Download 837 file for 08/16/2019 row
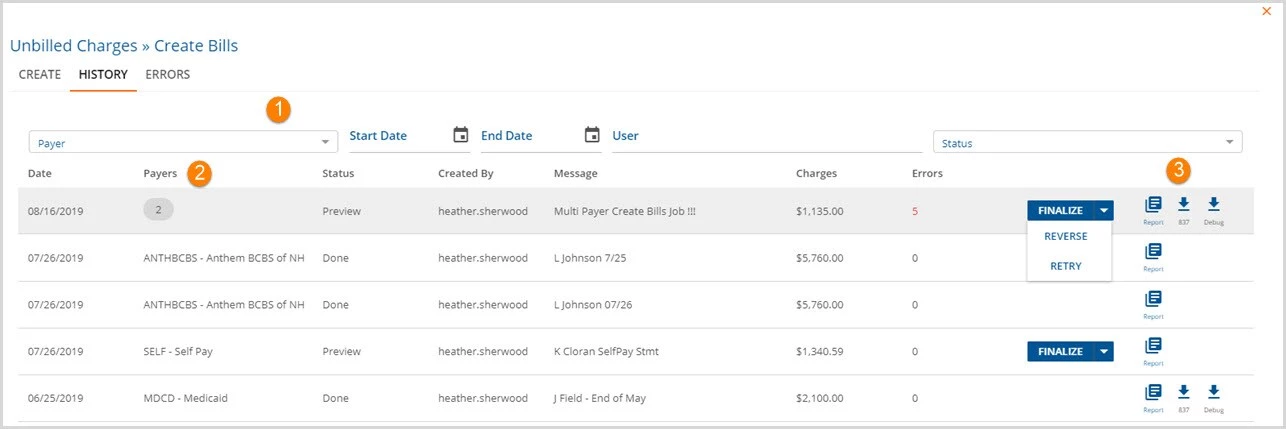The width and height of the screenshot is (1286, 429). point(1183,205)
